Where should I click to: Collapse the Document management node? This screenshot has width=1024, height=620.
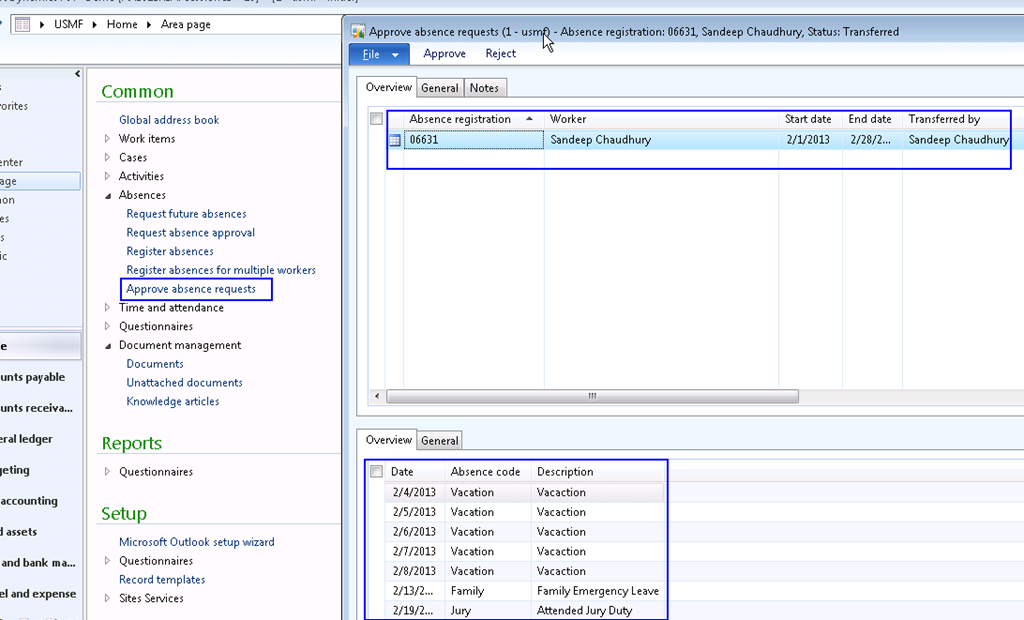[108, 346]
